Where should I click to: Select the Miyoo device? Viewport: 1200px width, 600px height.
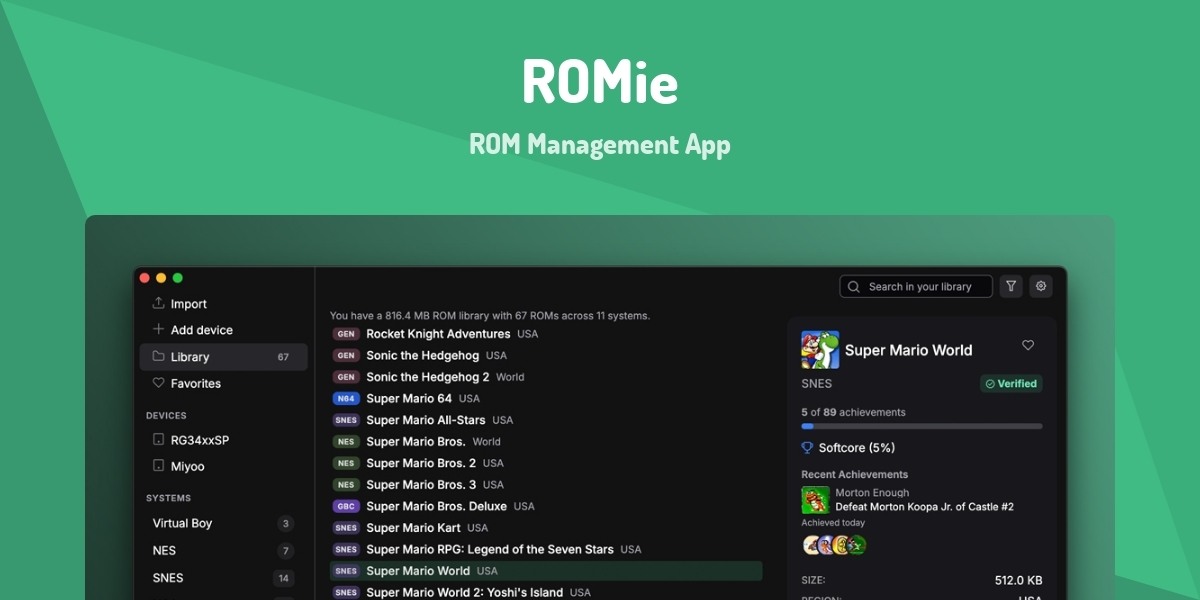point(224,466)
